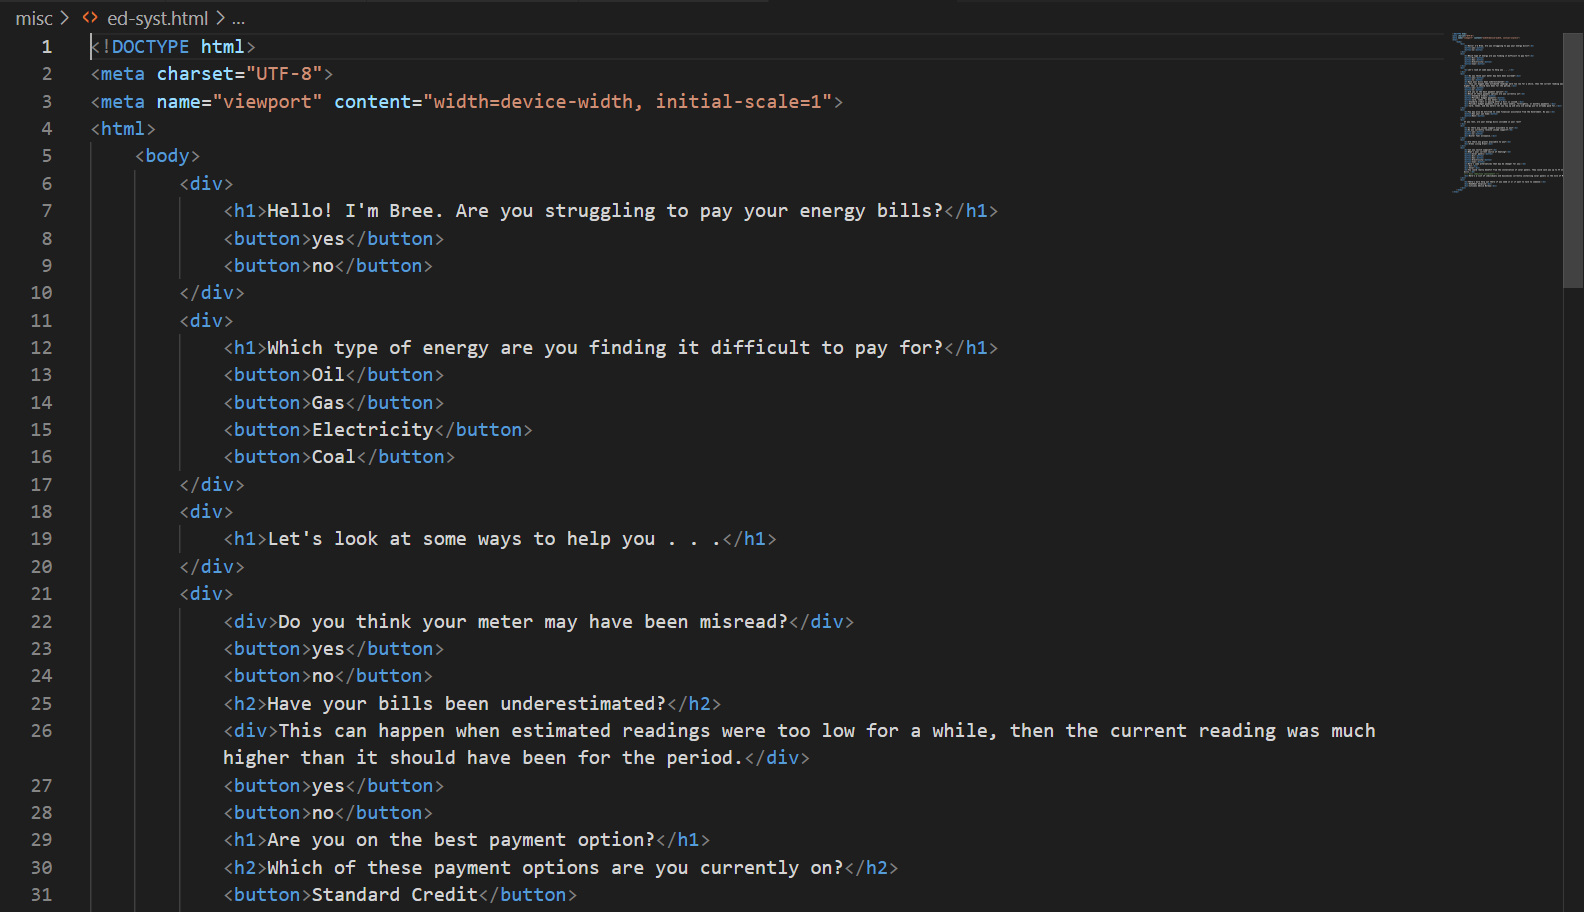This screenshot has width=1584, height=912.
Task: Click the Coal button text
Action: click(x=333, y=457)
